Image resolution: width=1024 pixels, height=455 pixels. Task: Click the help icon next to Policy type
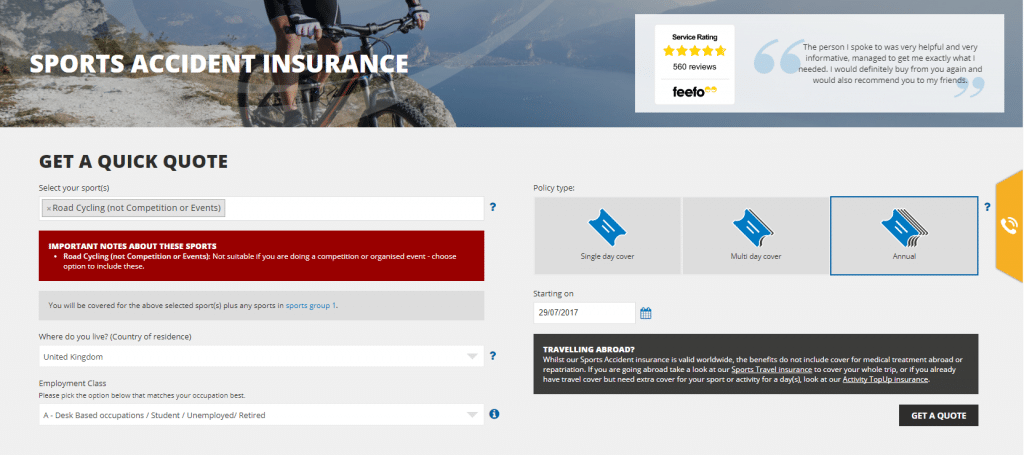point(987,207)
